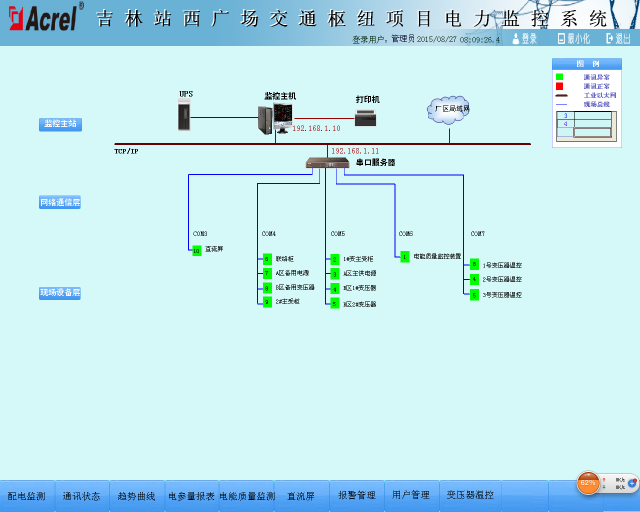Switch to the 趋势曲线 tab

(136, 495)
